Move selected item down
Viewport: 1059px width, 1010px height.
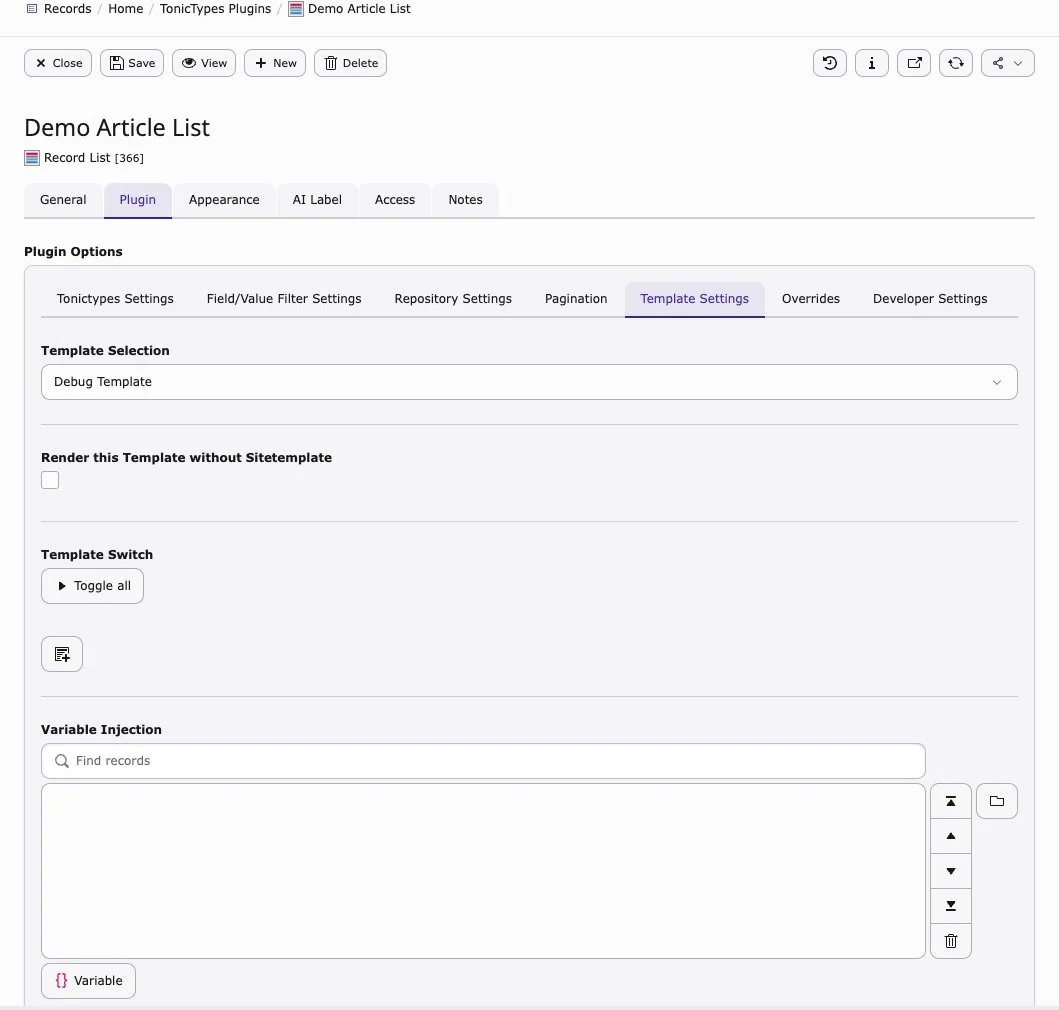tap(950, 871)
